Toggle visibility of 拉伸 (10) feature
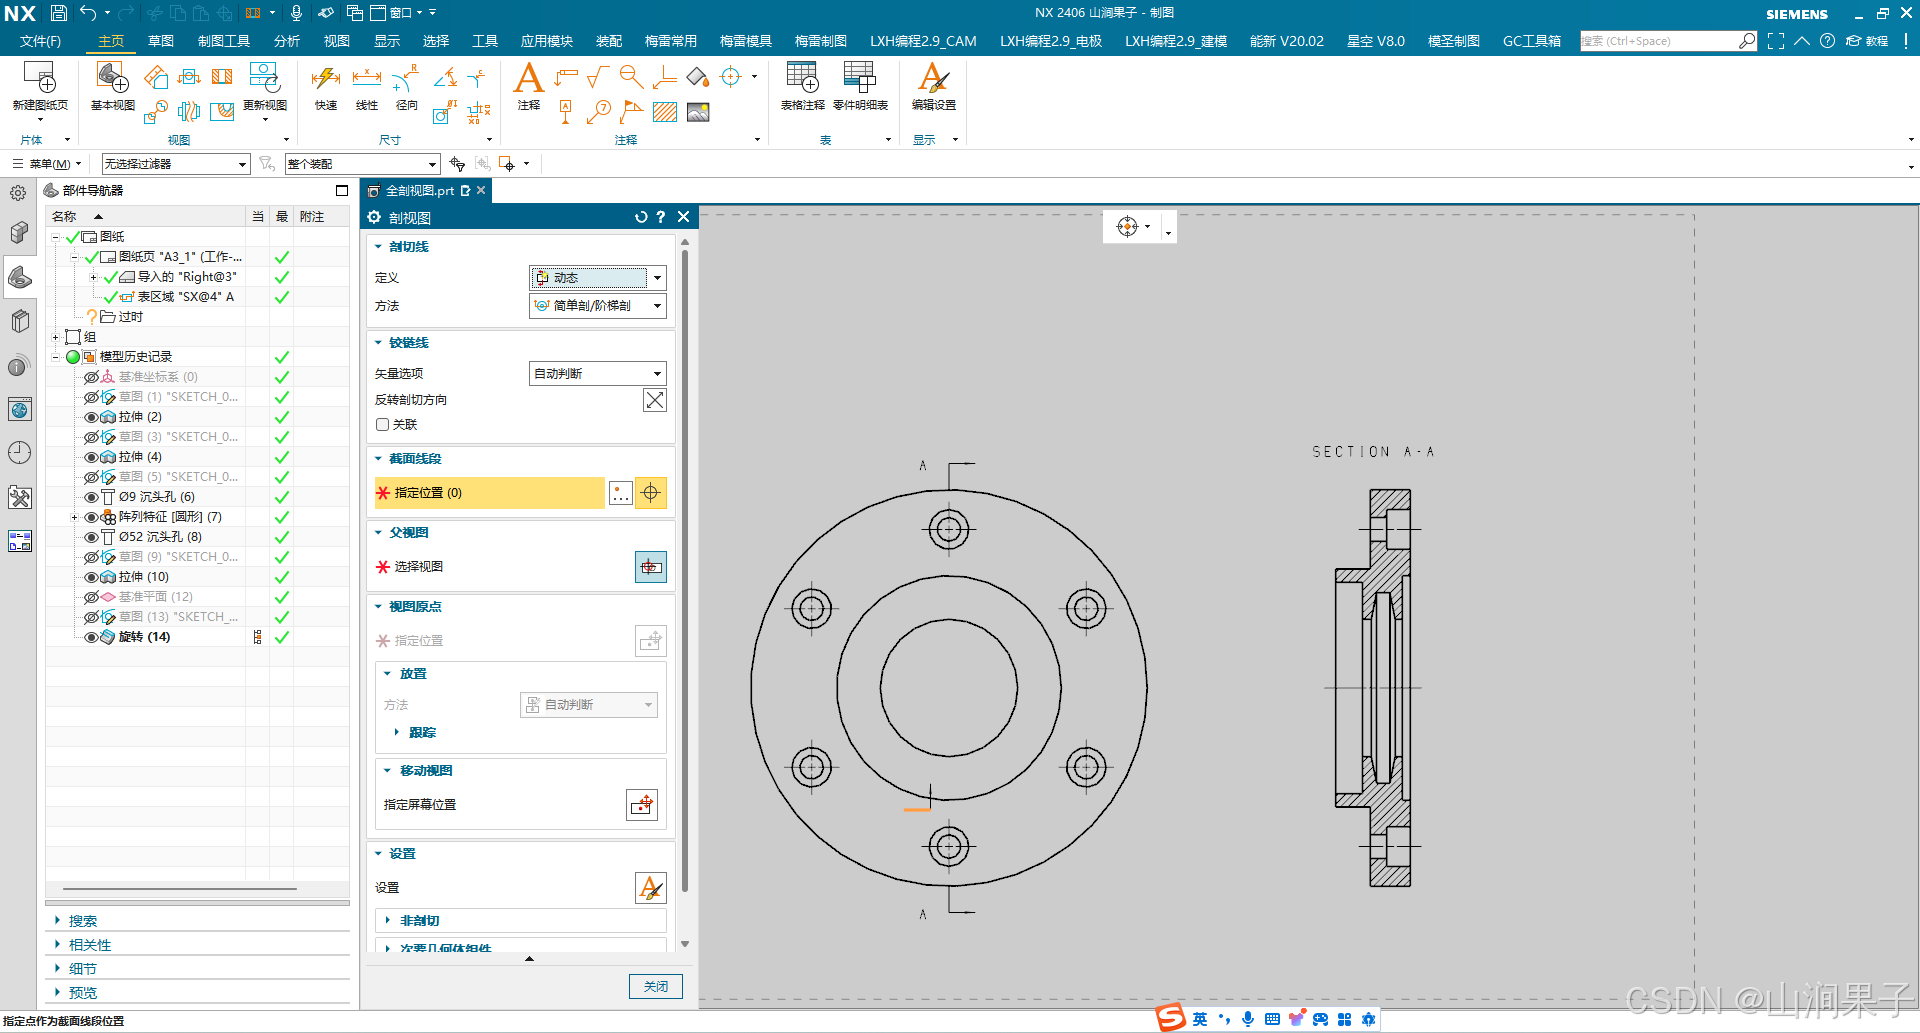Viewport: 1920px width, 1033px height. (91, 577)
